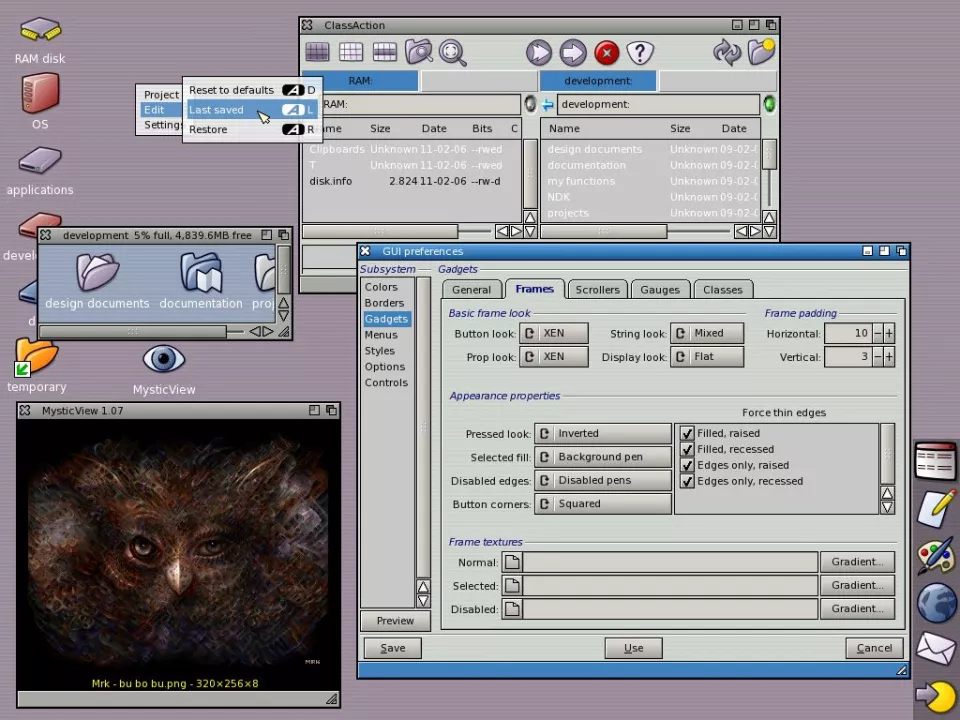Click the red delete icon in ClassAction toolbar
The width and height of the screenshot is (960, 720).
(x=606, y=53)
